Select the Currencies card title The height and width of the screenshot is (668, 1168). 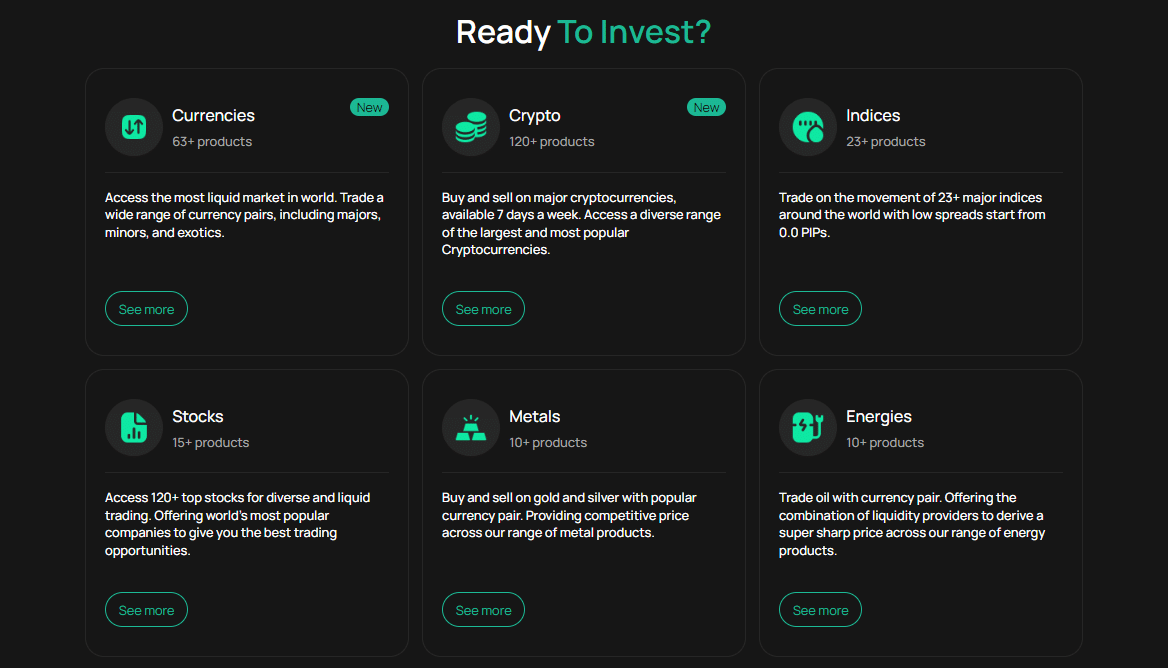click(x=213, y=115)
